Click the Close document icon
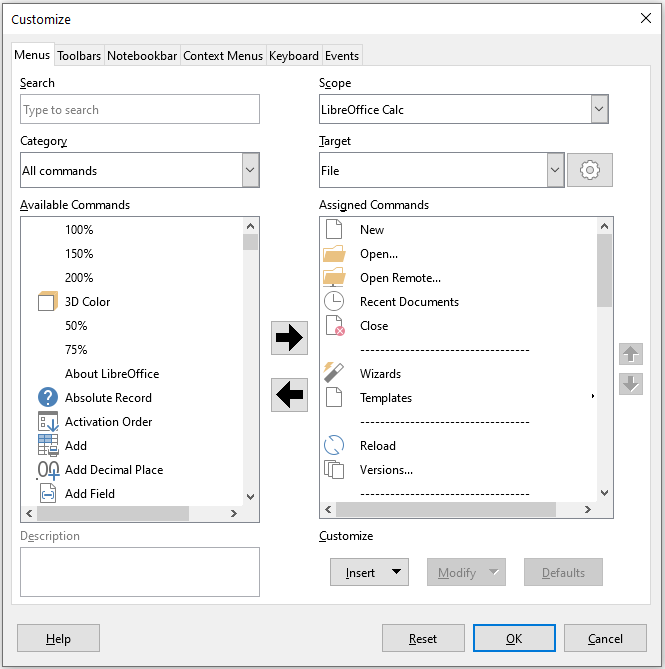This screenshot has height=669, width=665. coord(335,326)
